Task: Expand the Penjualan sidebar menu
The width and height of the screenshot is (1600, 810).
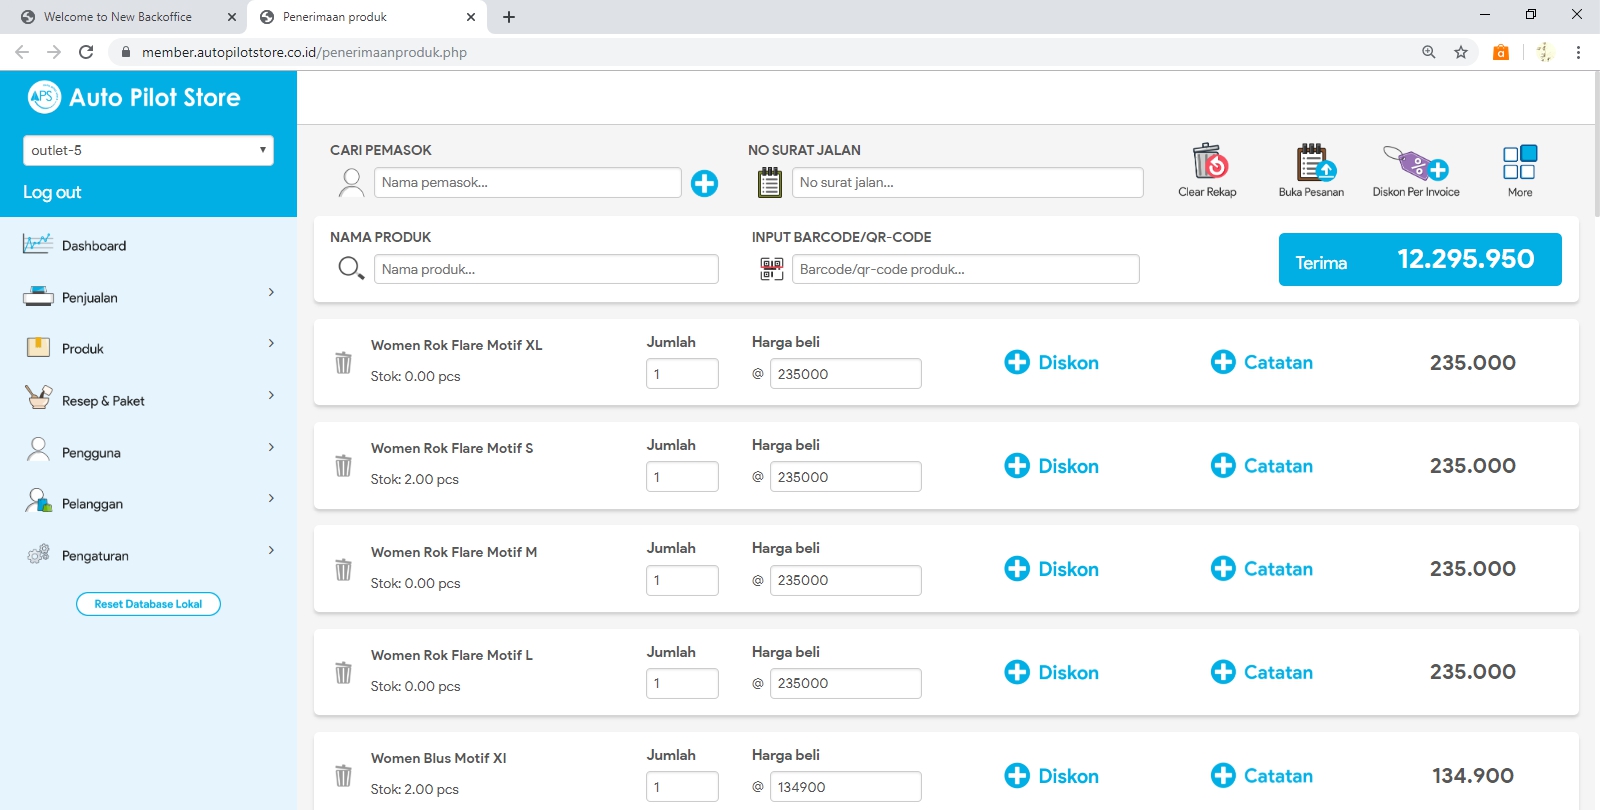Action: point(148,297)
